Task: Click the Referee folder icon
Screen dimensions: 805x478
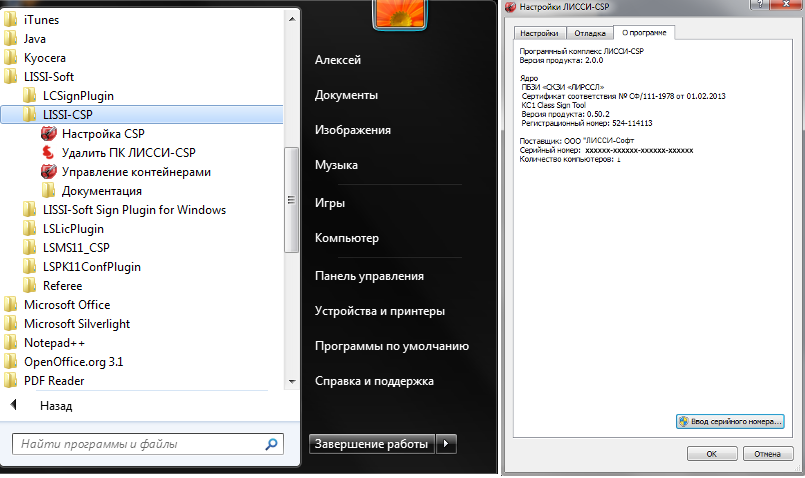Action: [29, 286]
